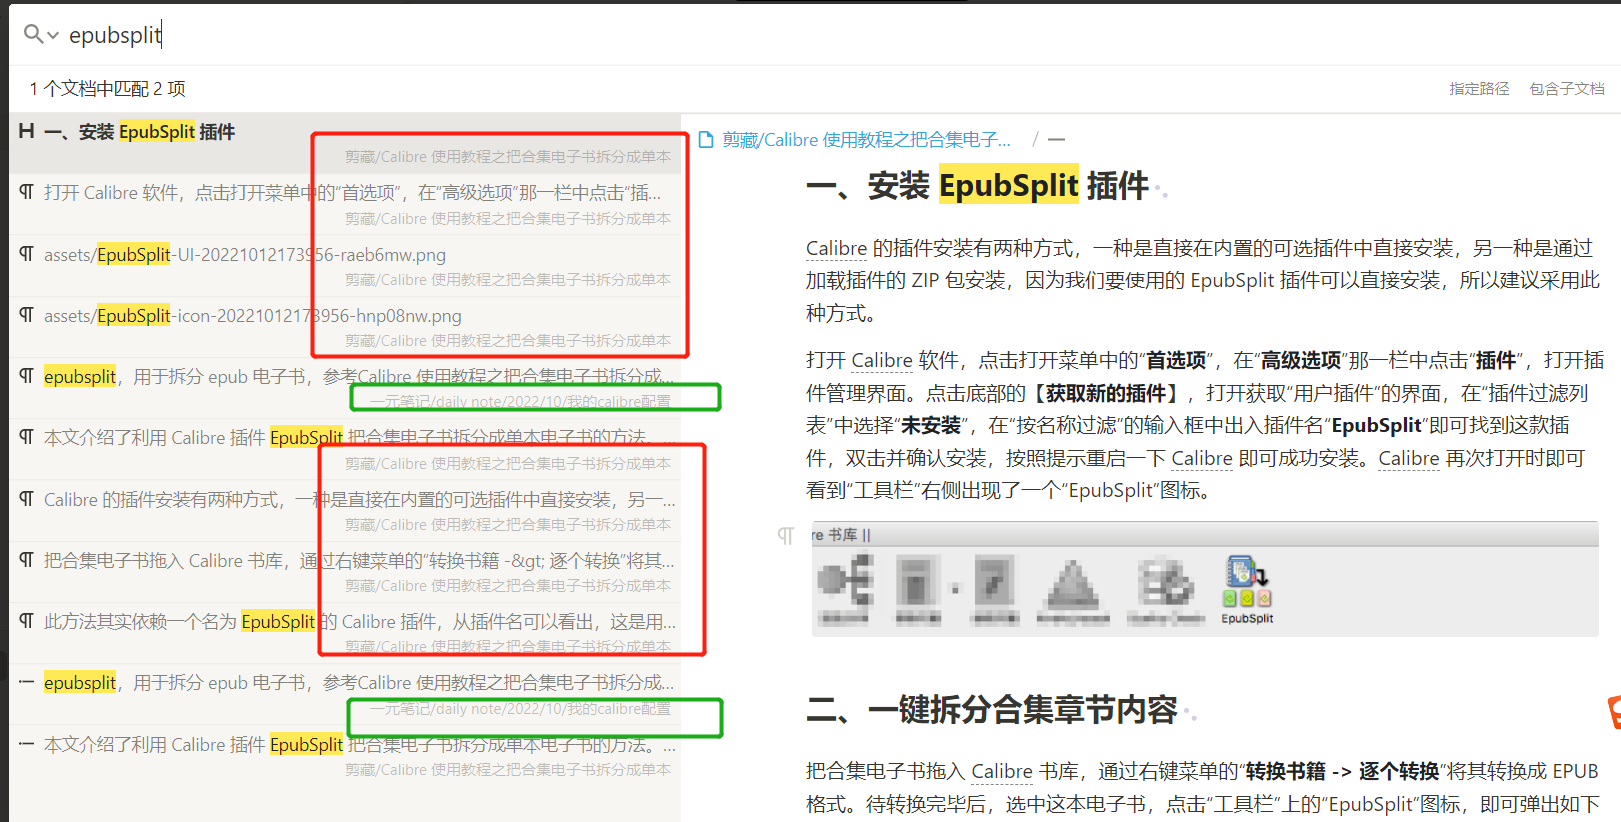Click the document icon in the preview breadcrumb
The width and height of the screenshot is (1621, 822).
click(x=706, y=140)
